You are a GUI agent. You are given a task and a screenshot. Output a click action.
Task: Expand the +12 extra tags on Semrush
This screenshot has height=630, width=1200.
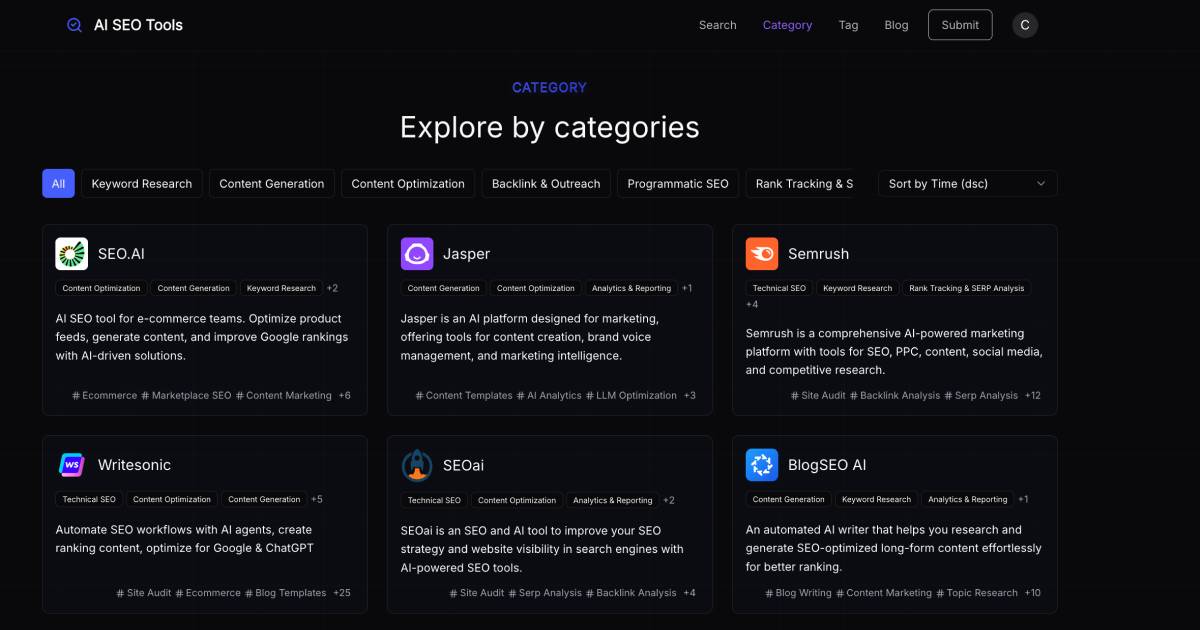(1034, 395)
